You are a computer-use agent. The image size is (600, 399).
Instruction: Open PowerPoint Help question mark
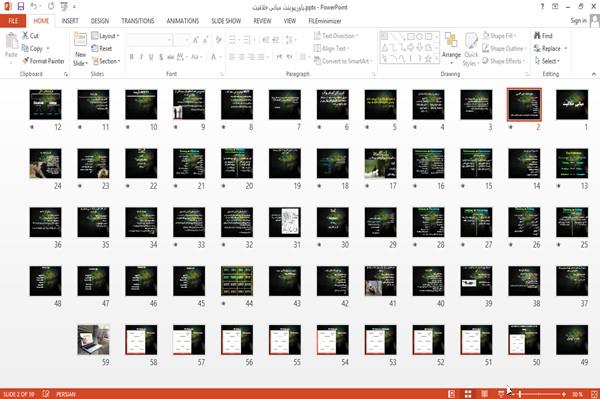[x=542, y=7]
